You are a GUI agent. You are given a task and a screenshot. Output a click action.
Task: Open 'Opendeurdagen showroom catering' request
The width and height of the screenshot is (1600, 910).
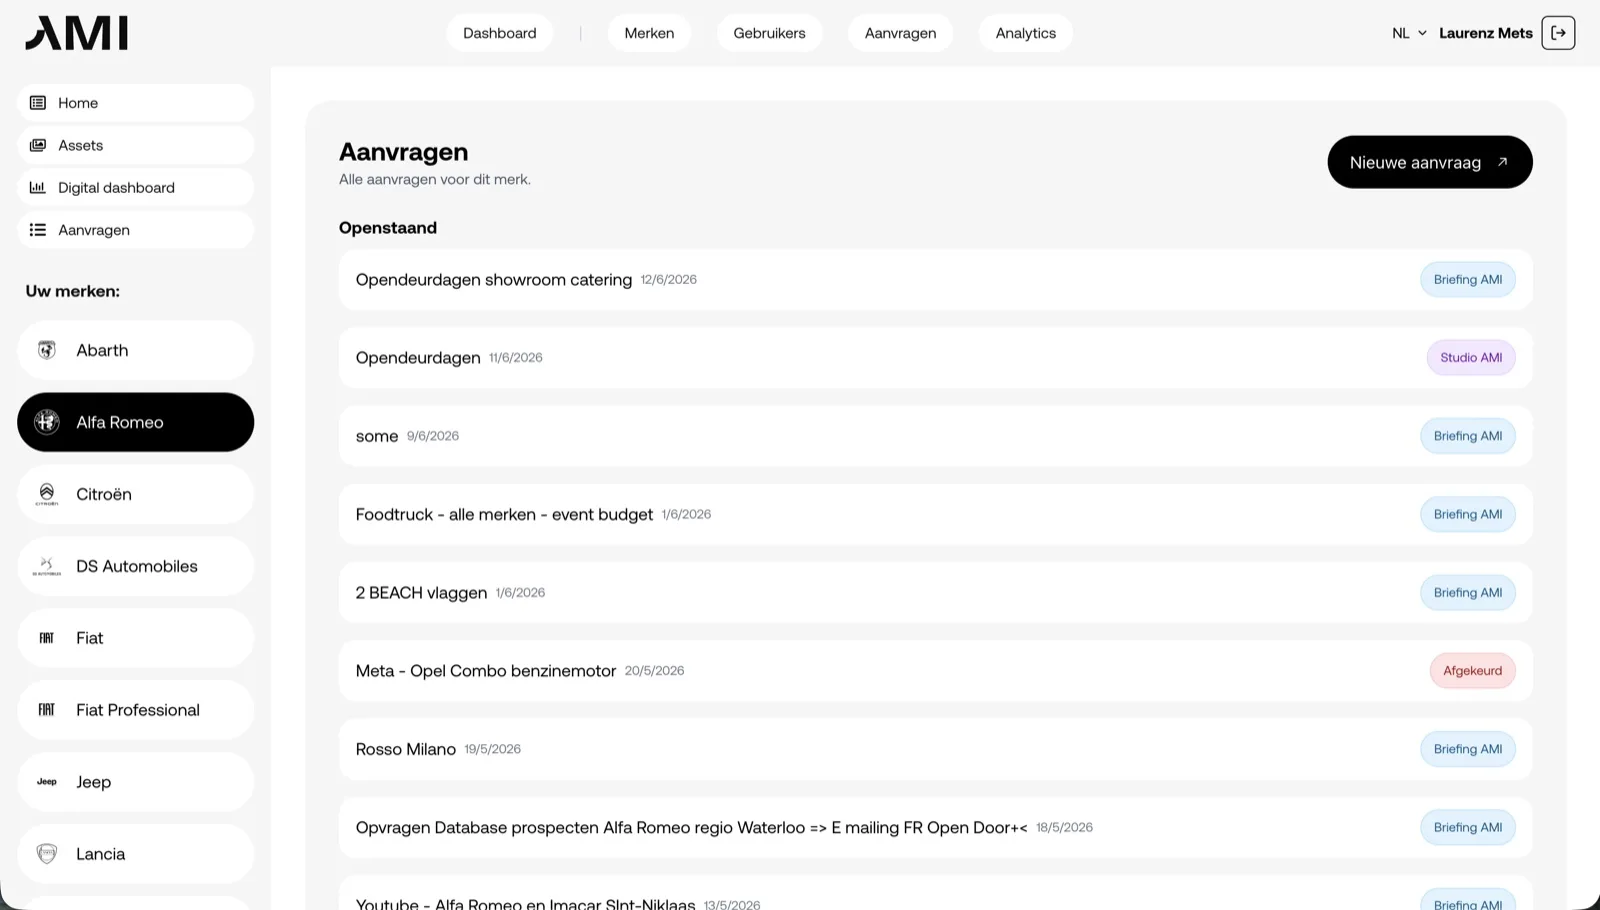935,280
